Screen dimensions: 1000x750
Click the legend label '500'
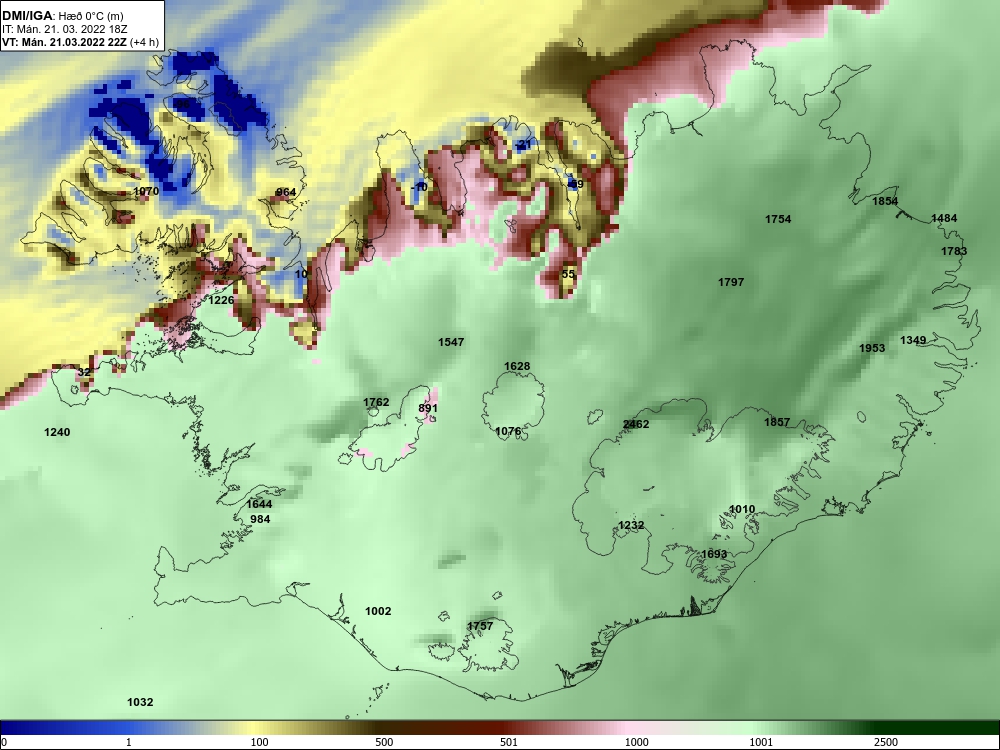click(x=384, y=742)
